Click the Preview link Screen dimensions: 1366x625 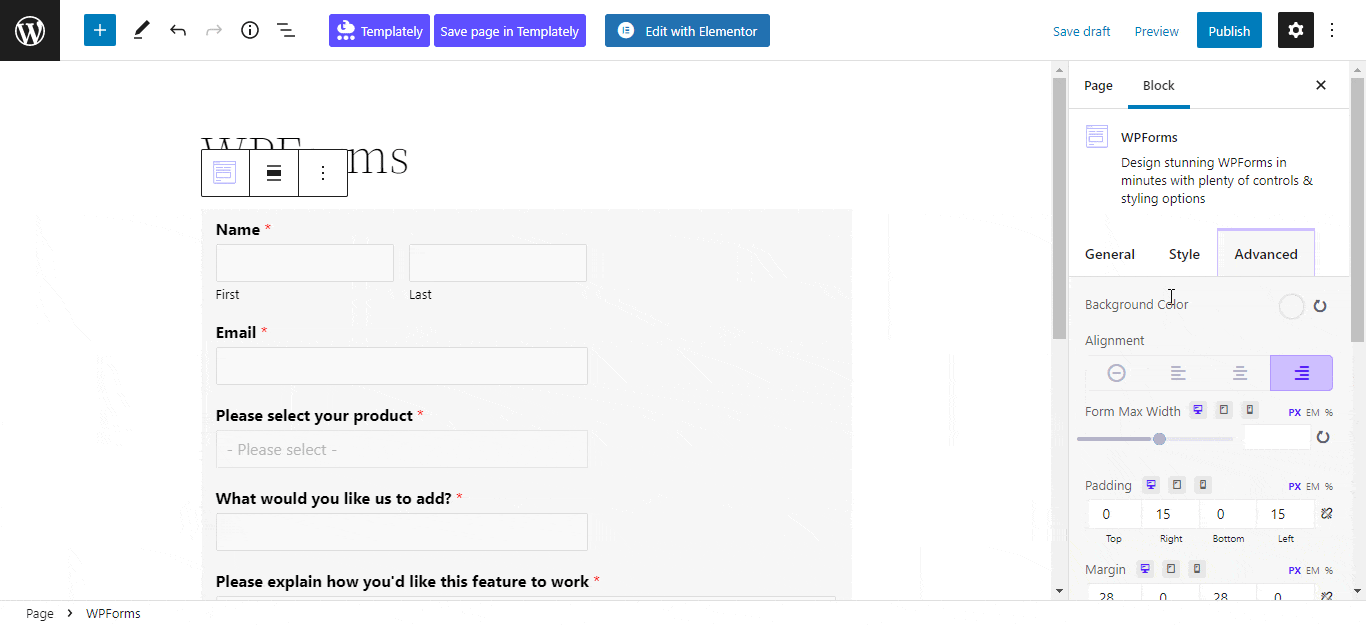1157,31
